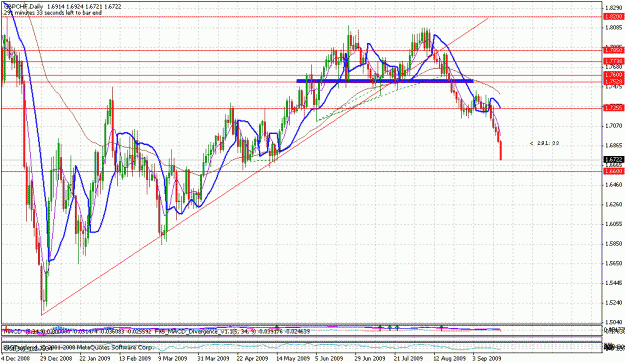The height and width of the screenshot is (363, 625).
Task: Click the 1.6460 price scale value
Action: pos(613,185)
